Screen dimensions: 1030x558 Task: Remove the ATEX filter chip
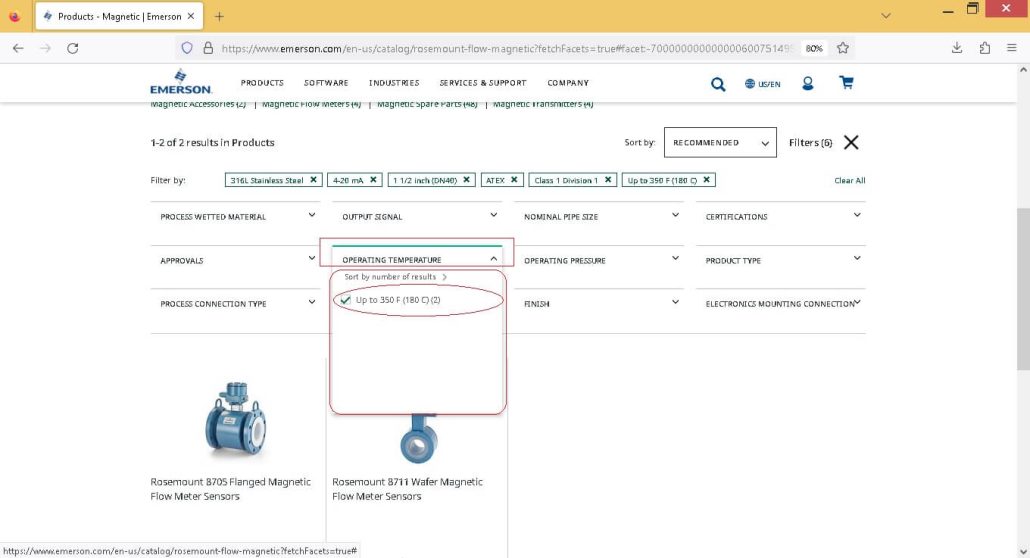(x=514, y=179)
